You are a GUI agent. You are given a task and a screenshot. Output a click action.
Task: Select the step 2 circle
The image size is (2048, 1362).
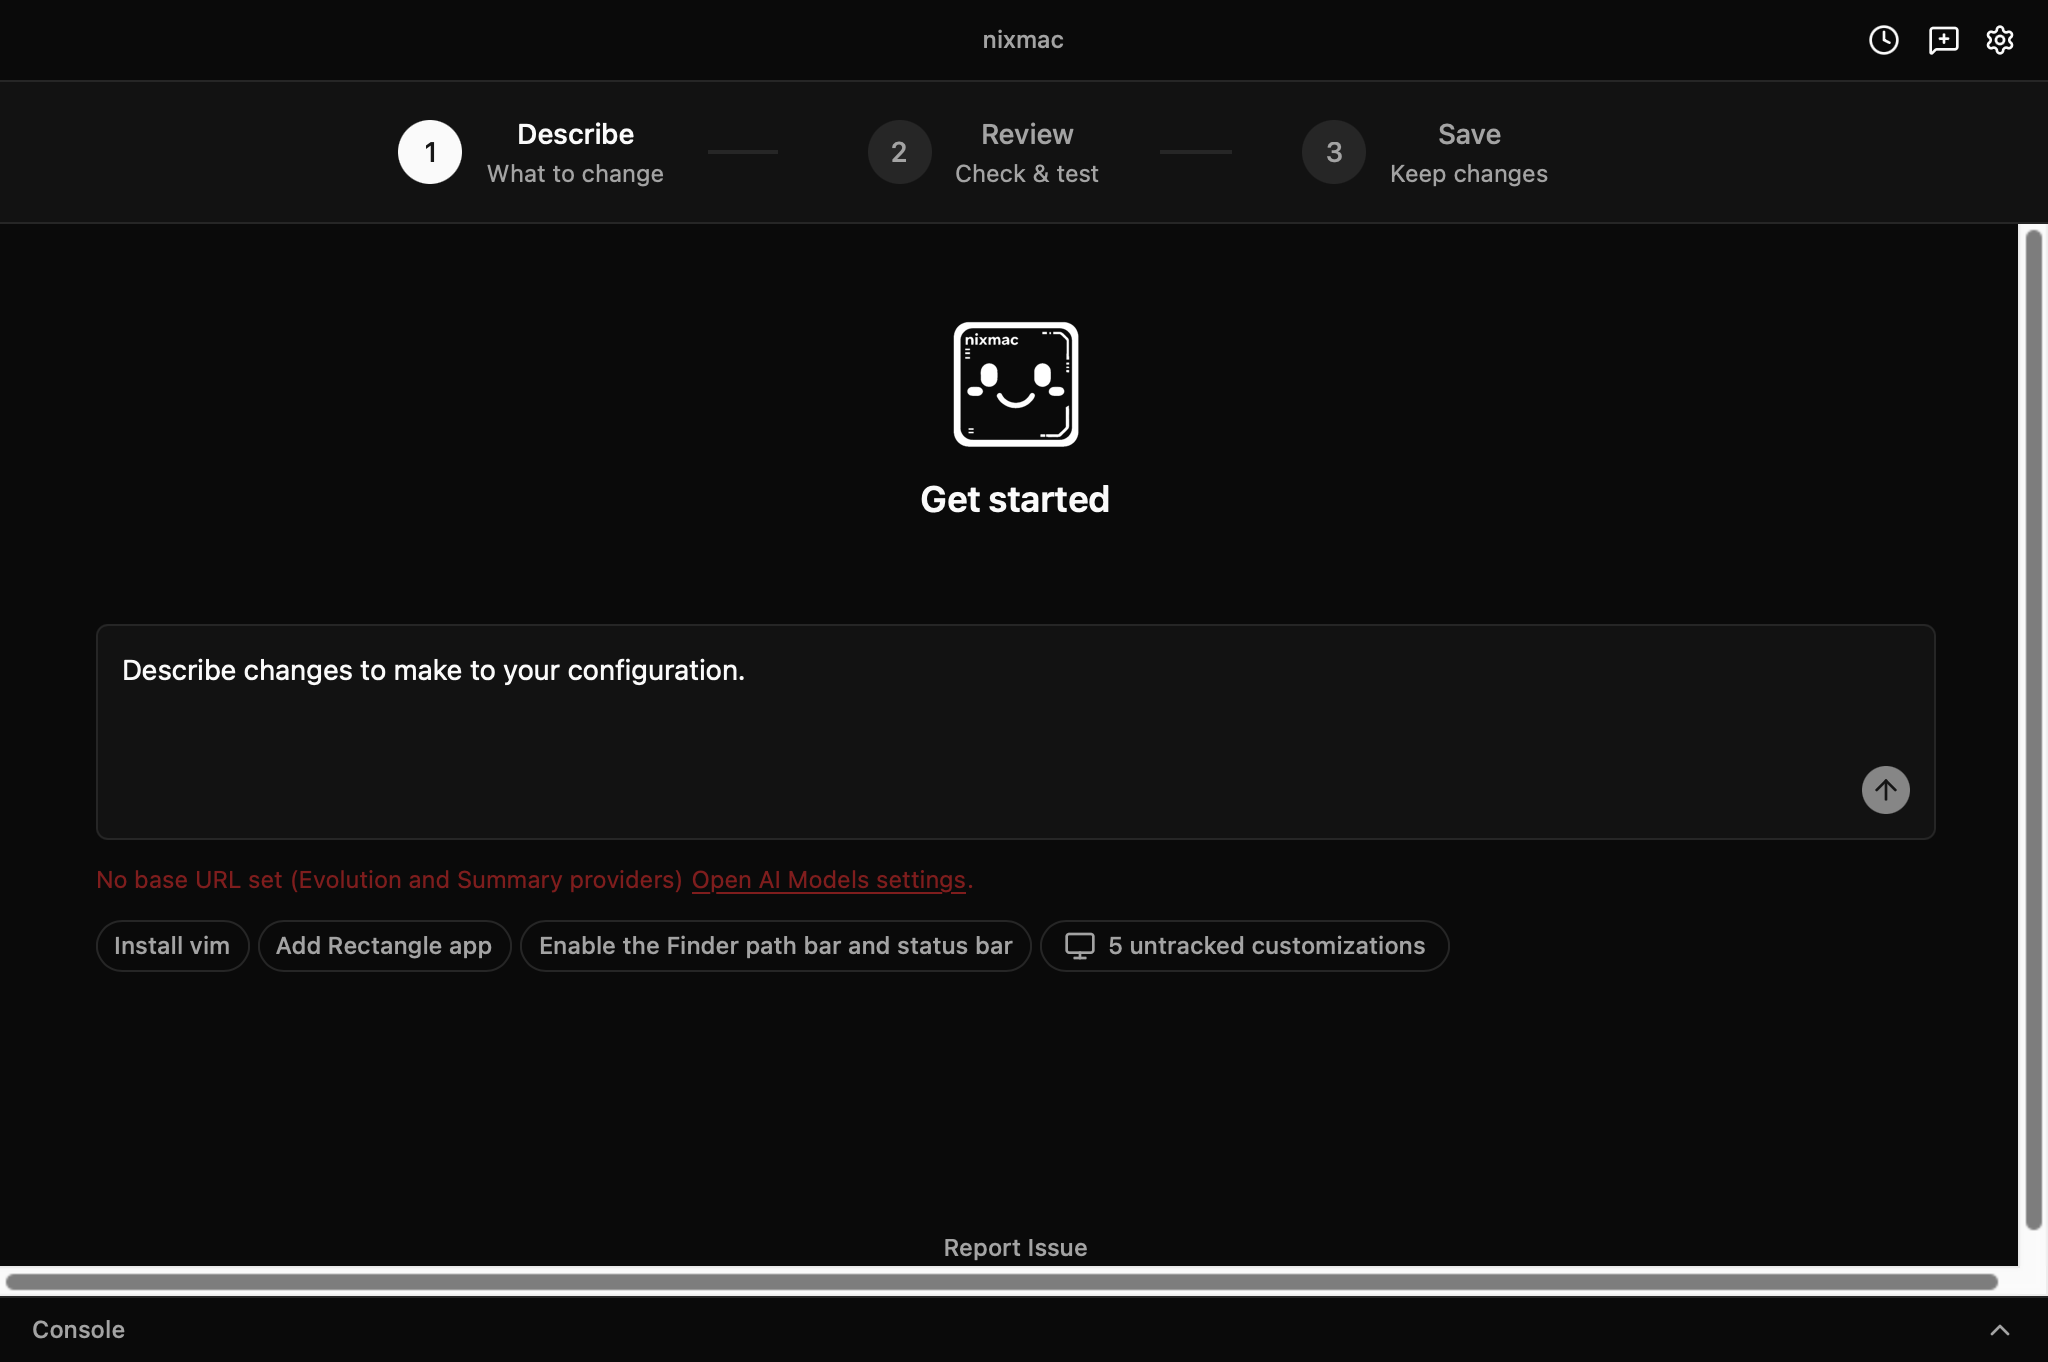point(899,152)
